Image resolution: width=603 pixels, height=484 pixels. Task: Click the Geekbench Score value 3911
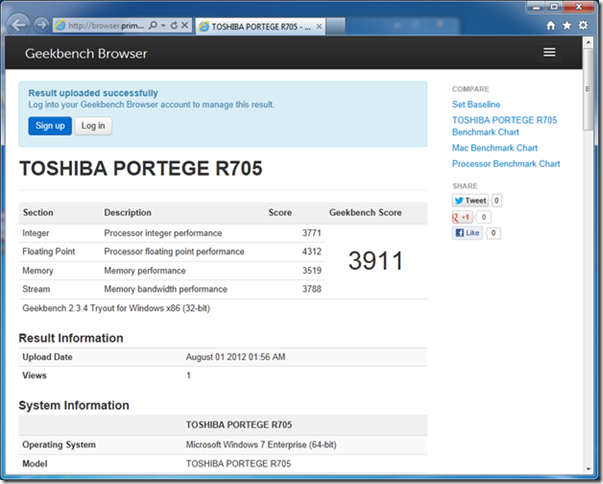click(376, 261)
